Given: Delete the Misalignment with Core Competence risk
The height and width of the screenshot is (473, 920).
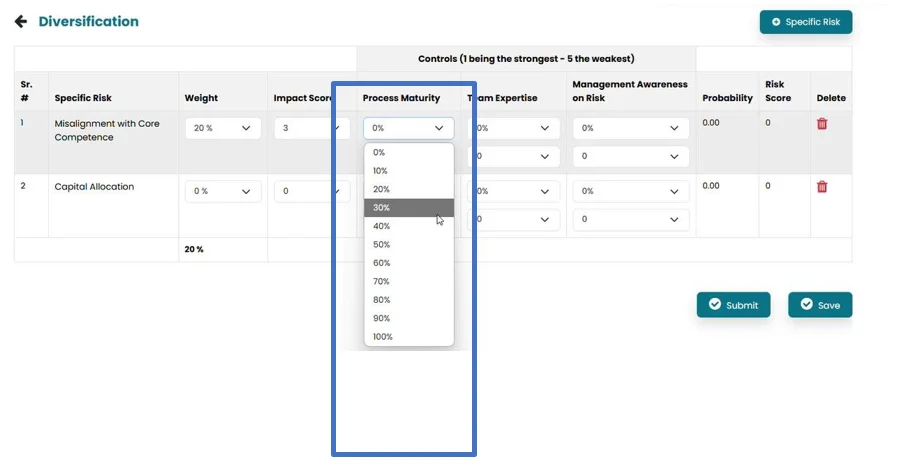Looking at the screenshot, I should 822,124.
